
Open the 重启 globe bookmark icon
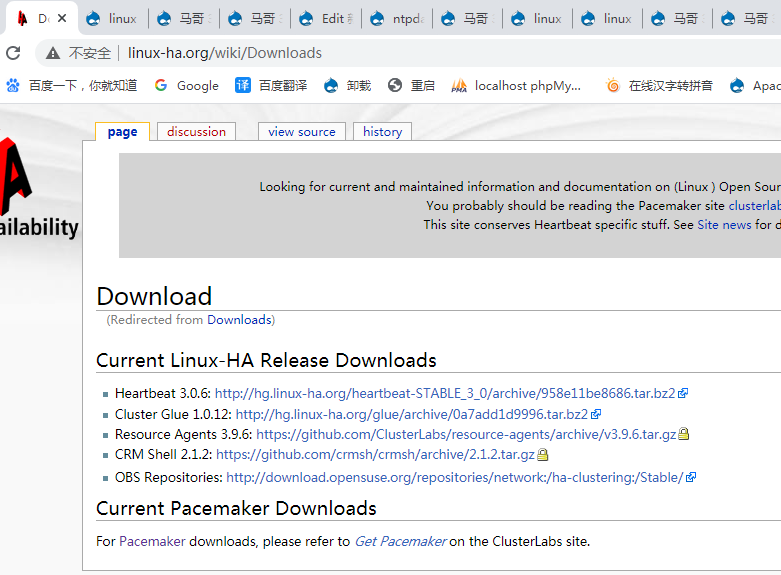pos(395,86)
